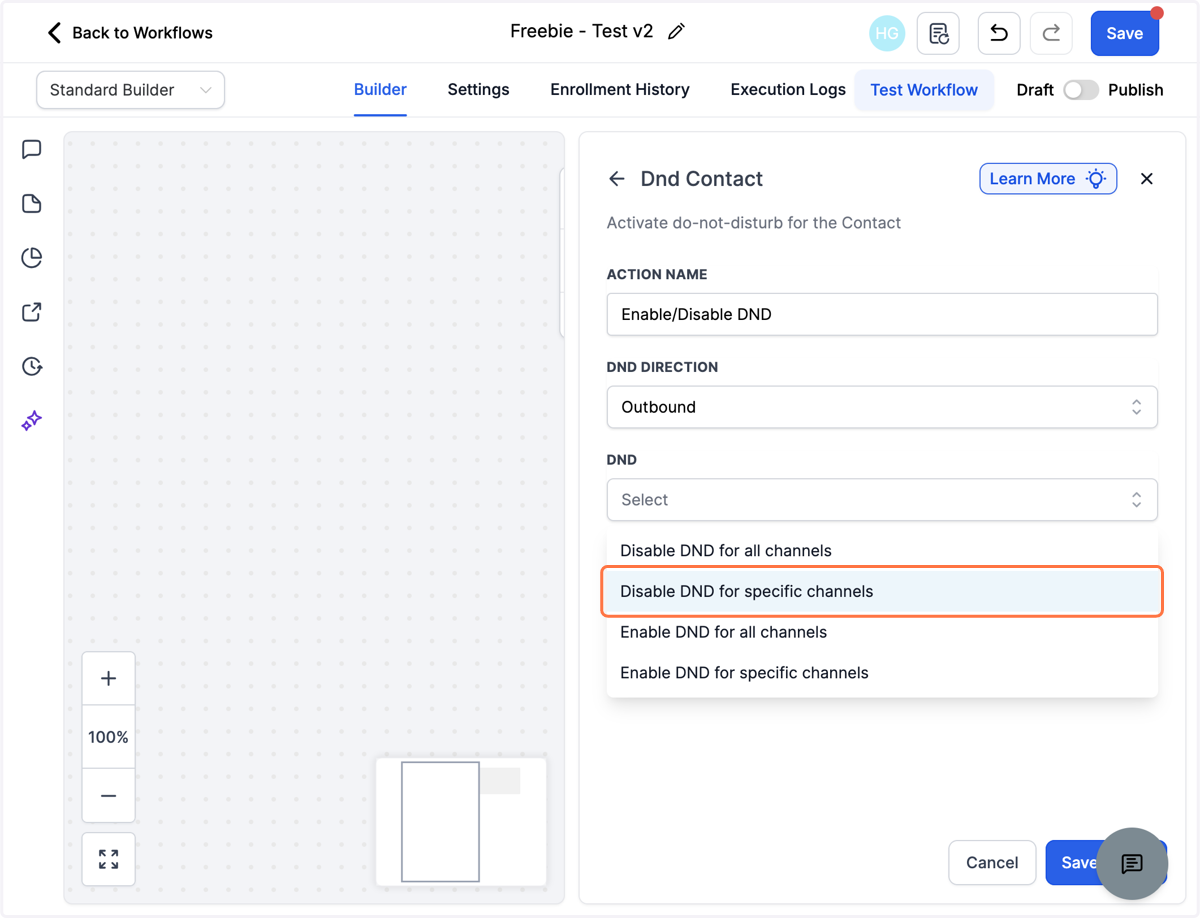Click the Back to Workflows arrow icon

pos(54,33)
